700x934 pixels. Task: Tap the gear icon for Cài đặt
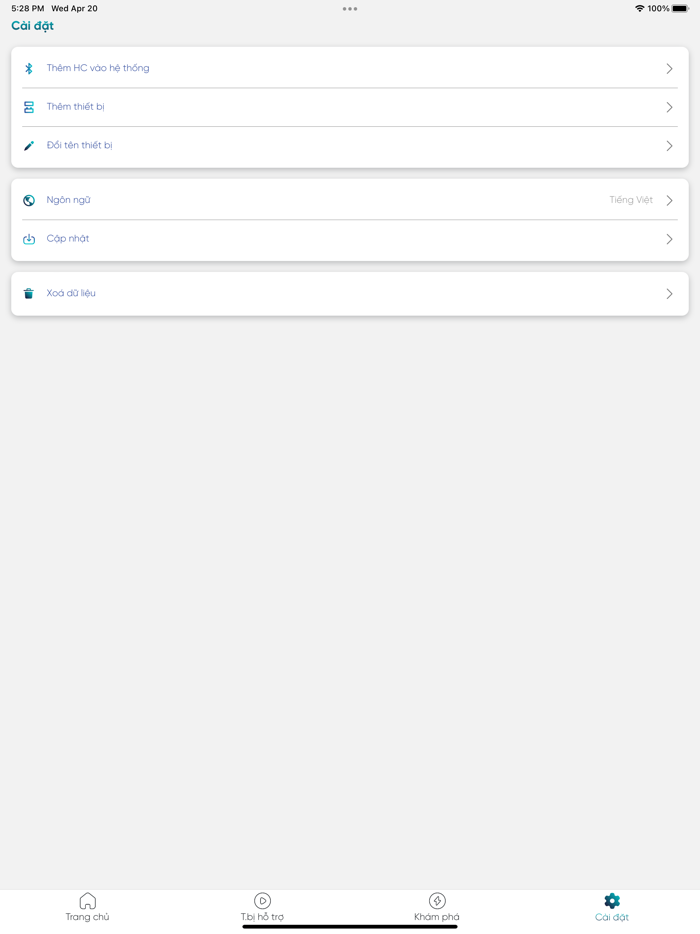coord(612,901)
